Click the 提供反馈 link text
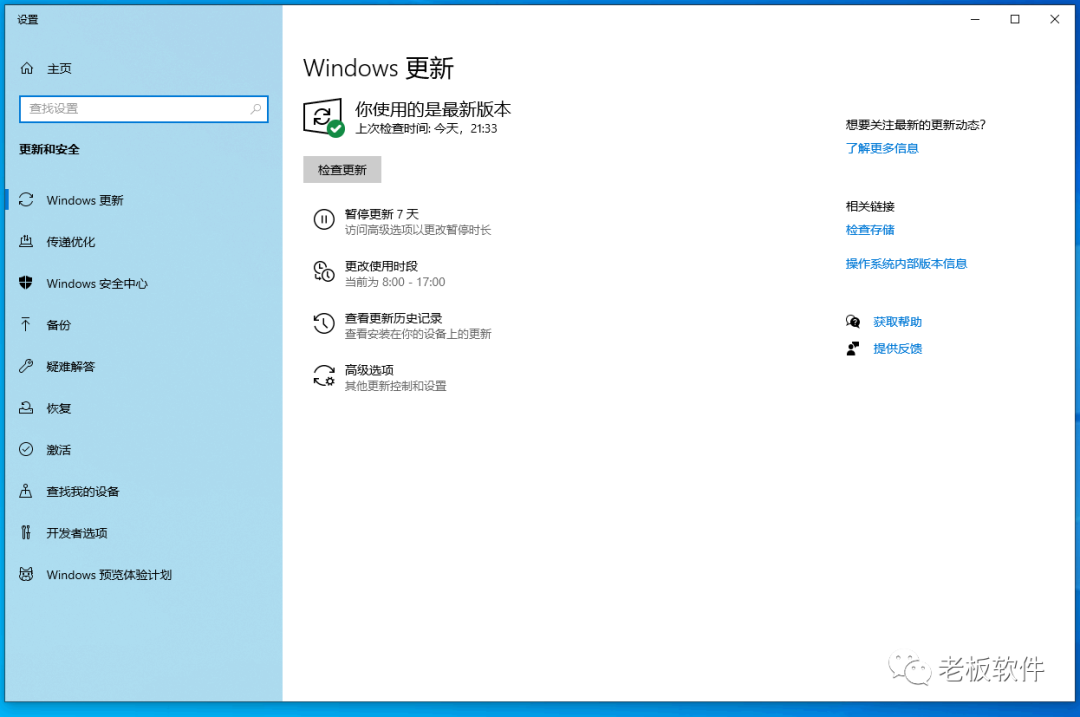The height and width of the screenshot is (717, 1080). pyautogui.click(x=897, y=349)
